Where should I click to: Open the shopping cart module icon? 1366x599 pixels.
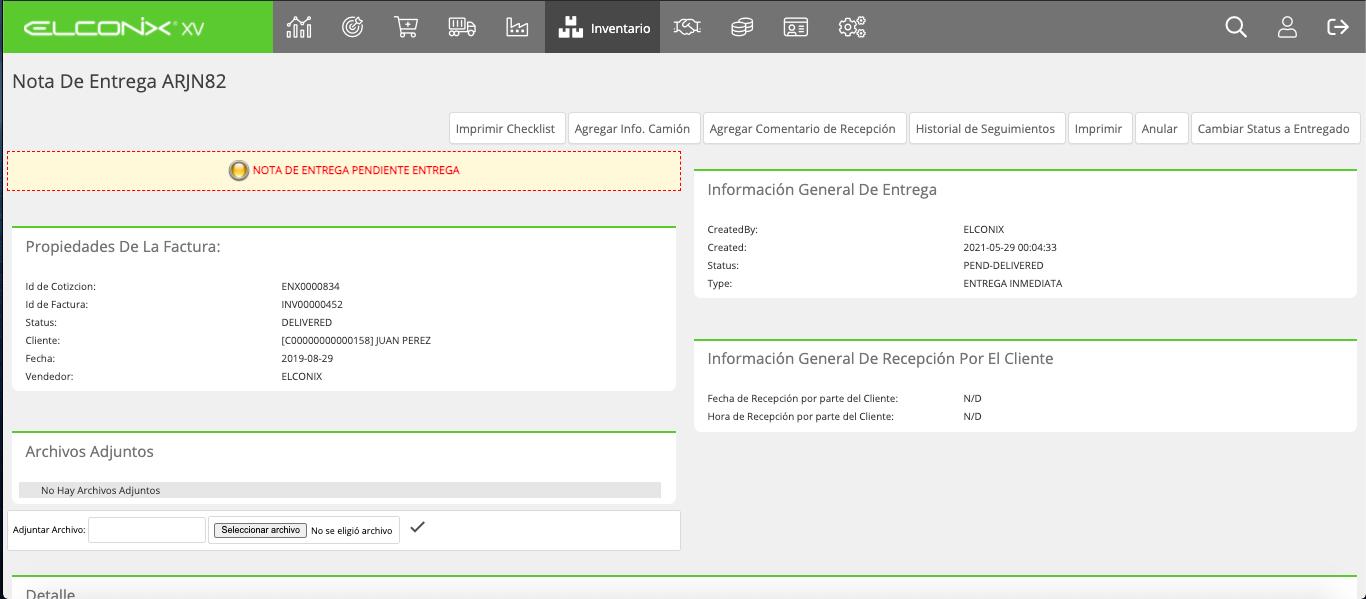406,27
